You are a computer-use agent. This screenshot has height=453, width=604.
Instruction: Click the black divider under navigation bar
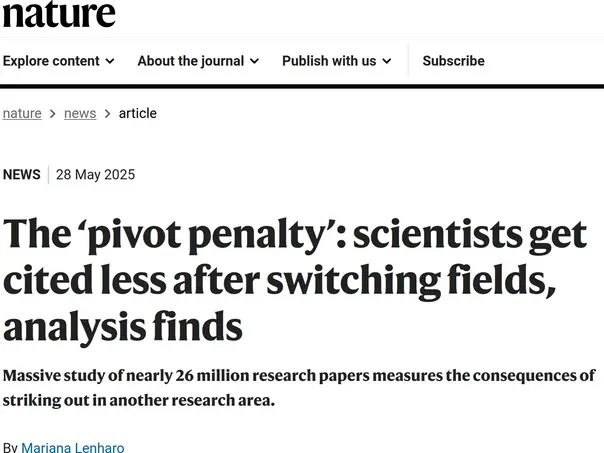[x=302, y=86]
